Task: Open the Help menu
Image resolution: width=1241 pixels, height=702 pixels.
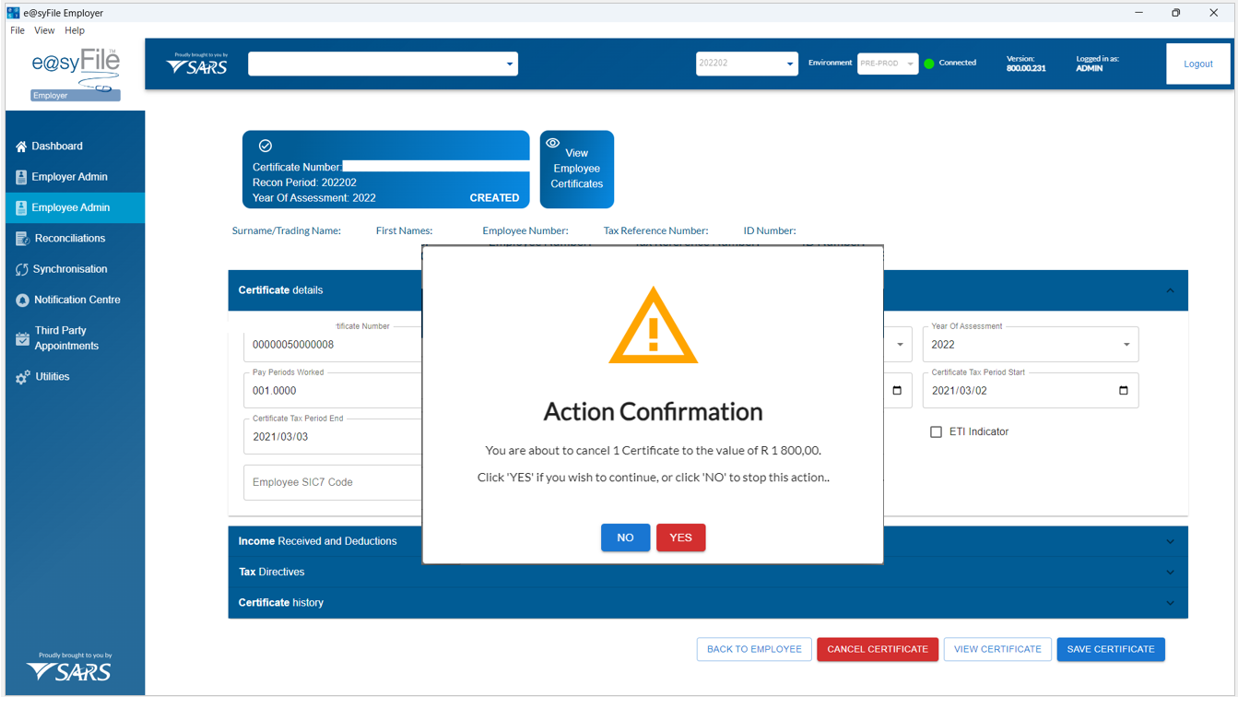Action: 75,31
